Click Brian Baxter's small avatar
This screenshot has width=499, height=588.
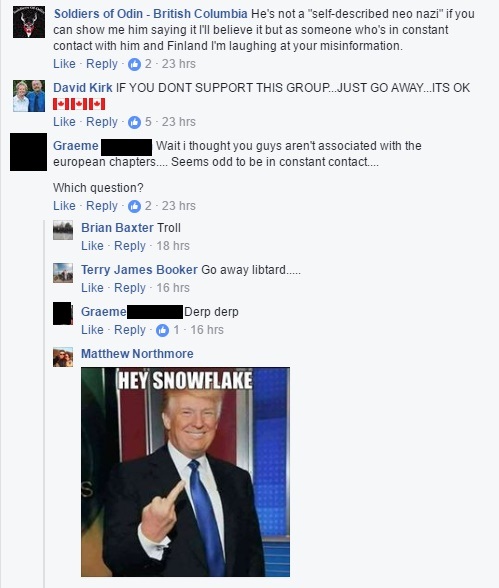tap(63, 230)
